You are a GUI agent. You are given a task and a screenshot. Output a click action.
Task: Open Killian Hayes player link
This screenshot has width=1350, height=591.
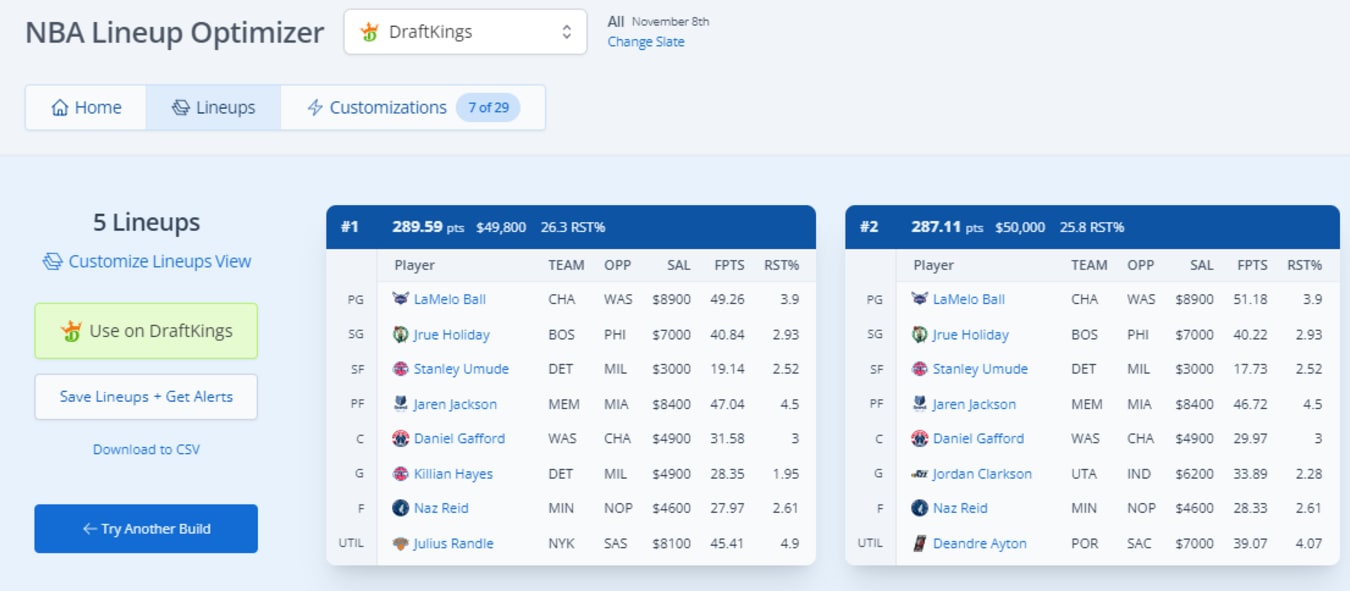click(x=453, y=474)
